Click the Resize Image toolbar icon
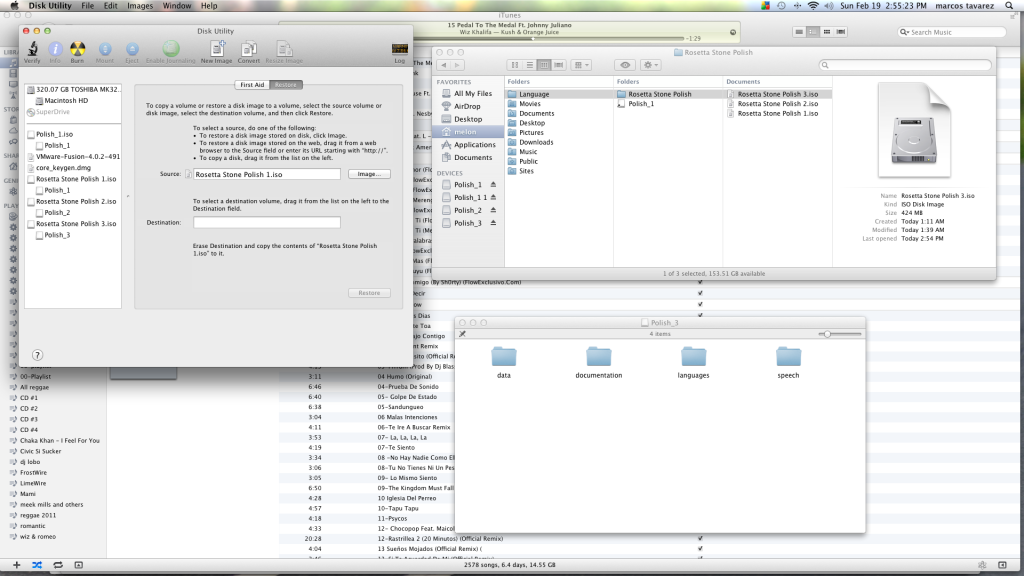1024x576 pixels. tap(284, 49)
